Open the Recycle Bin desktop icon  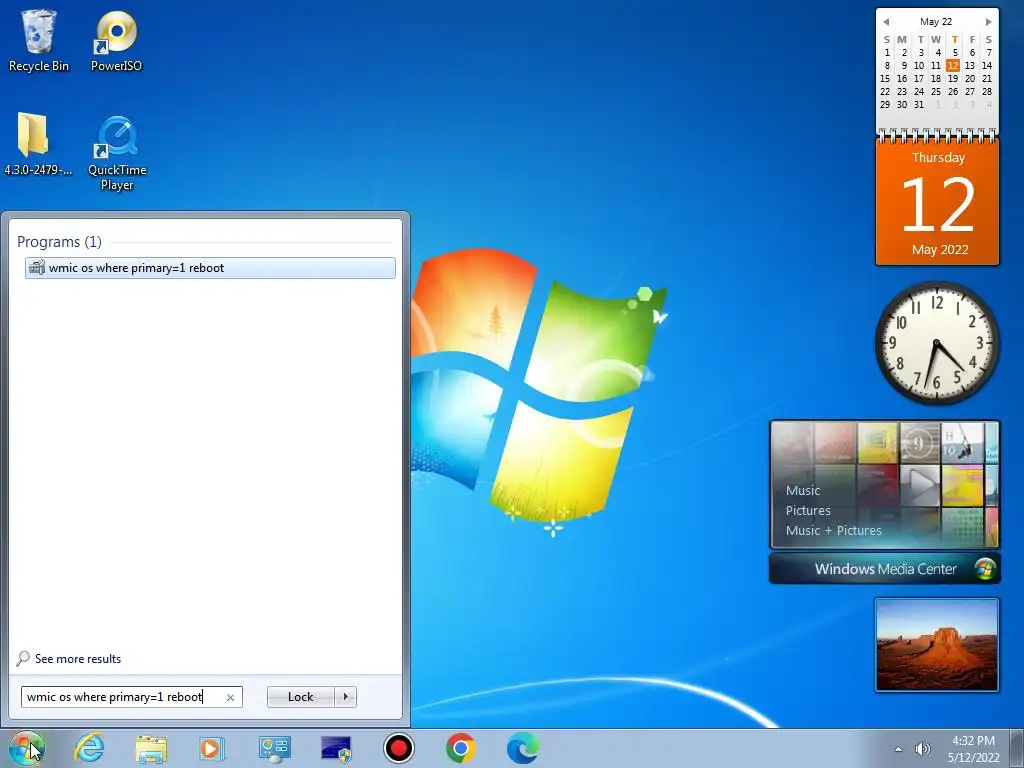(39, 40)
